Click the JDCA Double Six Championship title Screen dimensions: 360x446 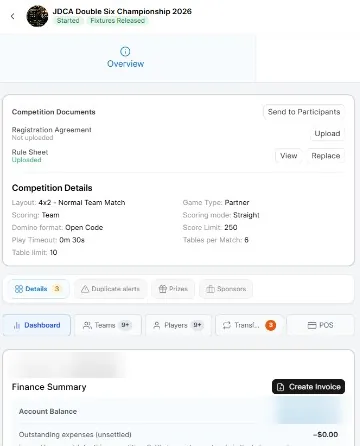(122, 11)
